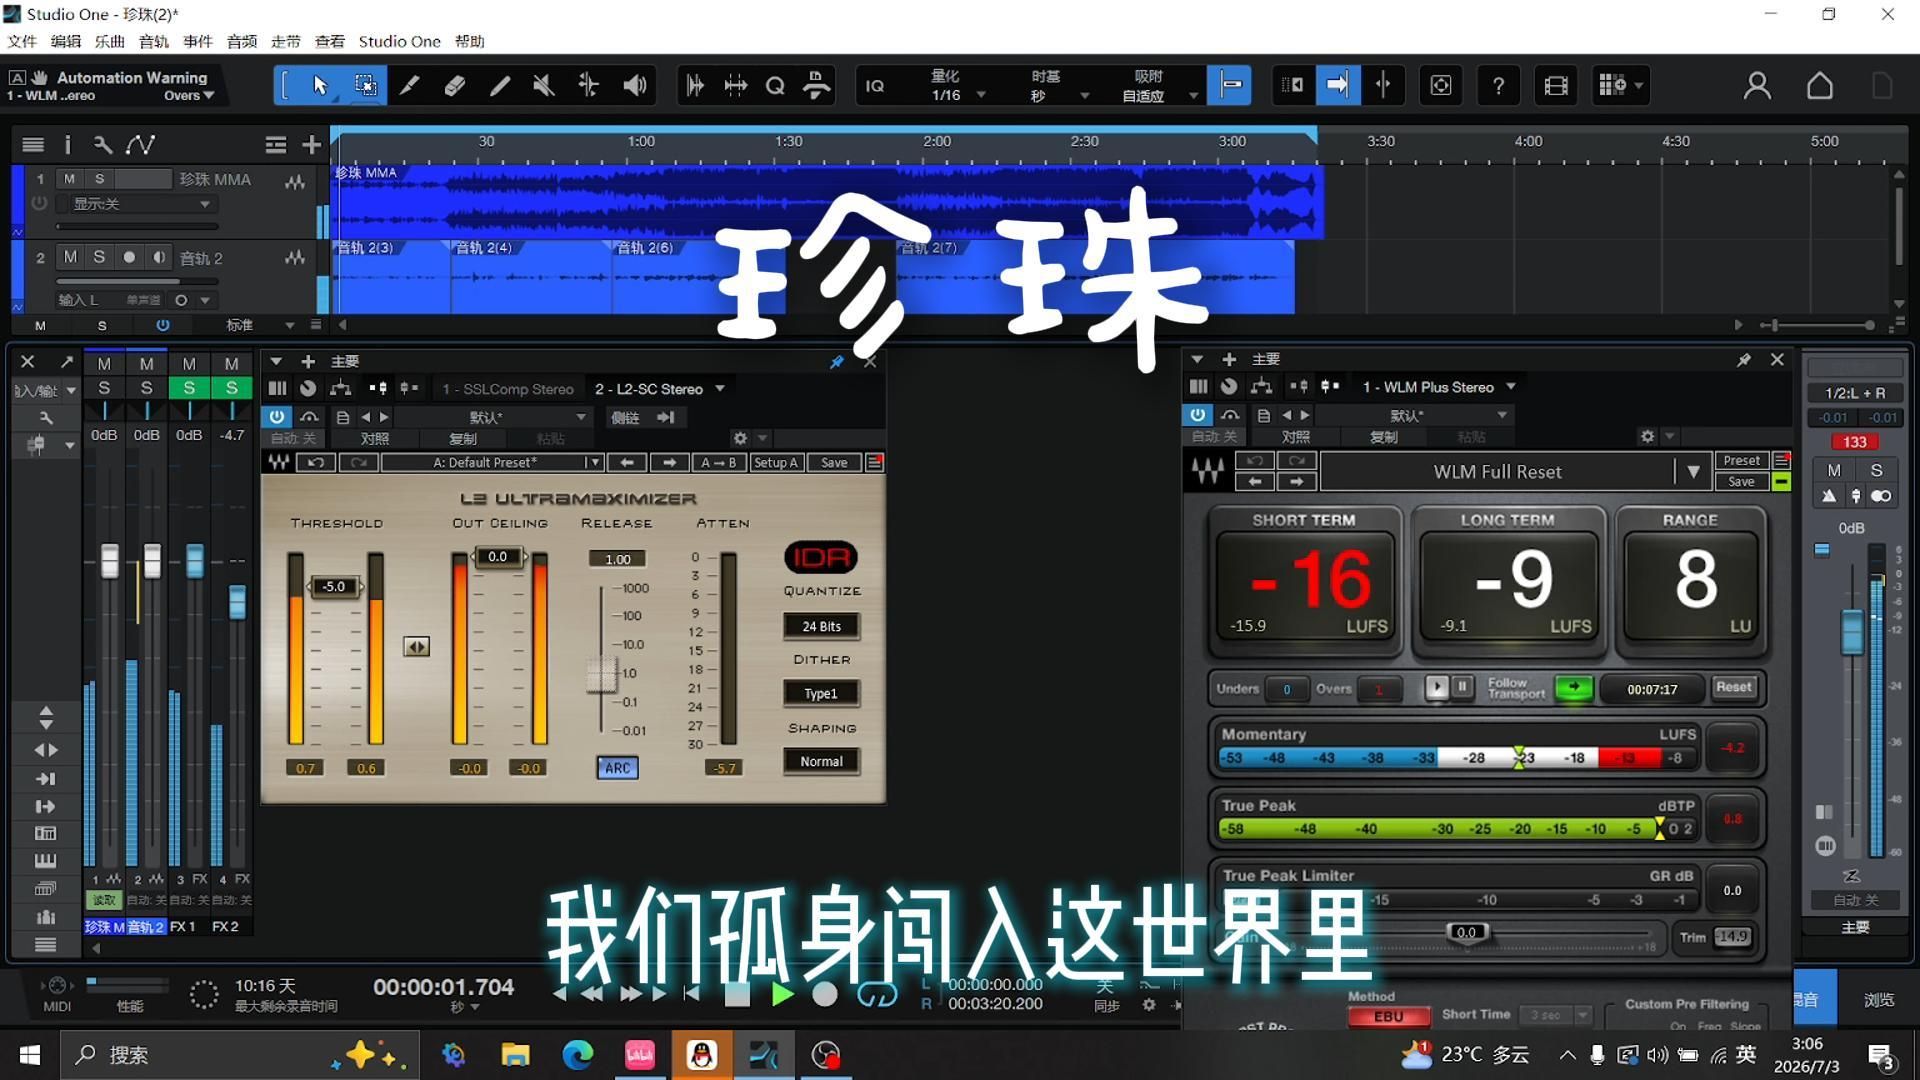Select the Arrow tool in the toolbar

(320, 86)
